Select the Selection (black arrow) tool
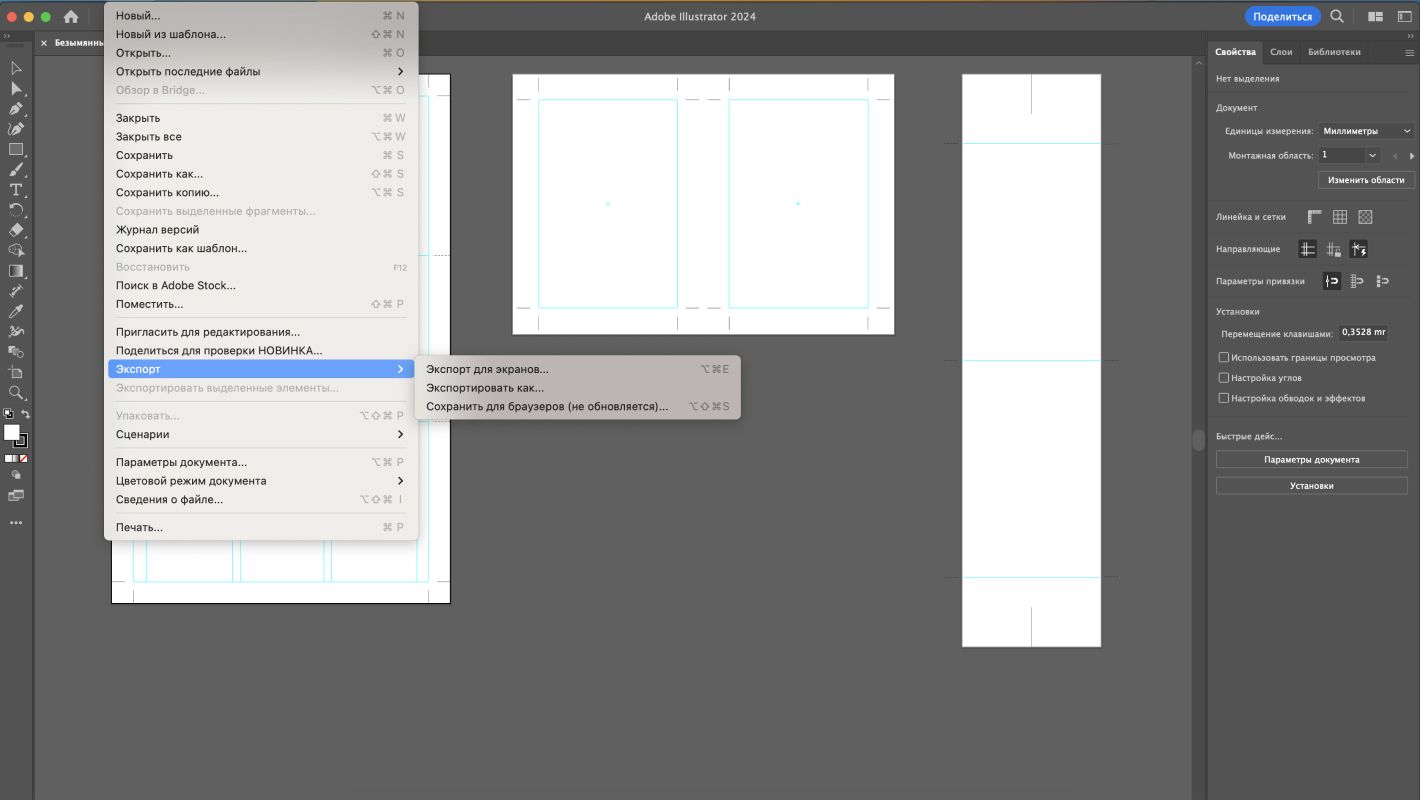Viewport: 1420px width, 800px height. pyautogui.click(x=16, y=68)
